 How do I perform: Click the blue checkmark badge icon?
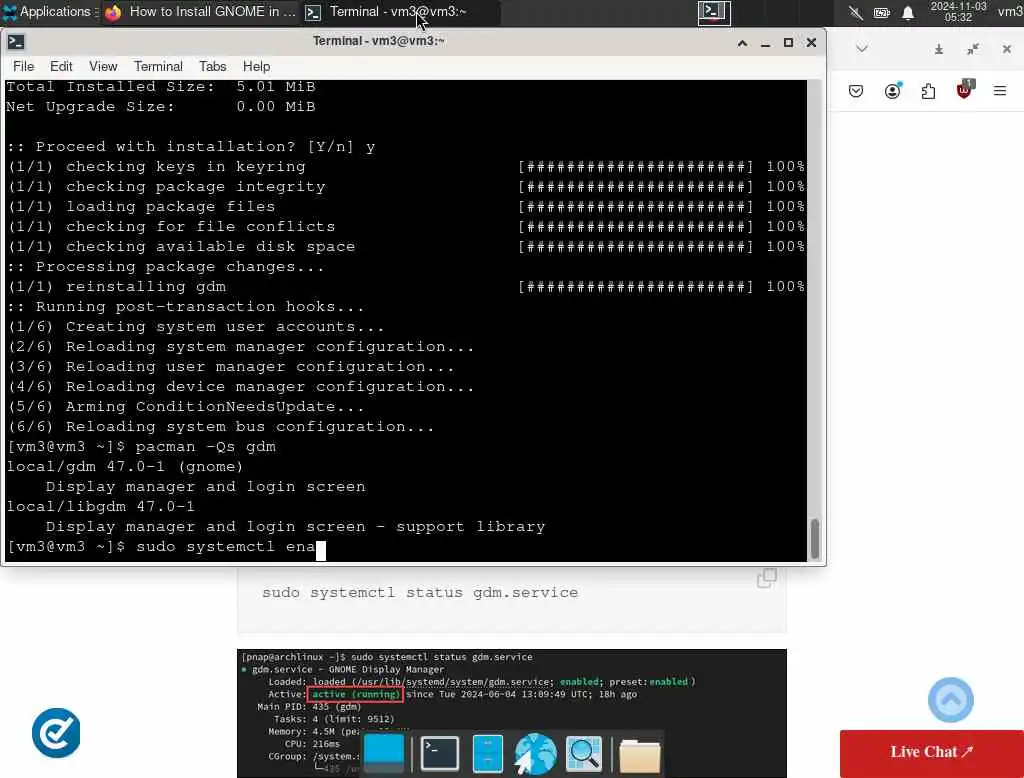(x=56, y=733)
